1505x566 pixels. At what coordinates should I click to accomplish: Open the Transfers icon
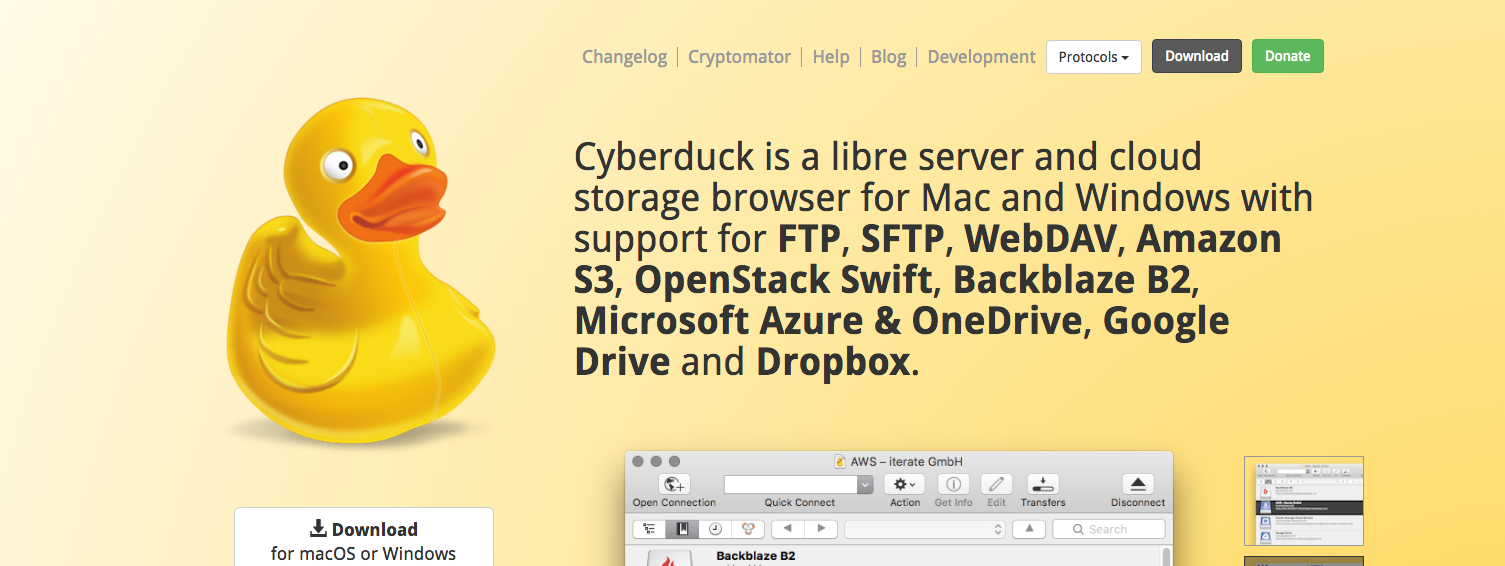[1043, 484]
